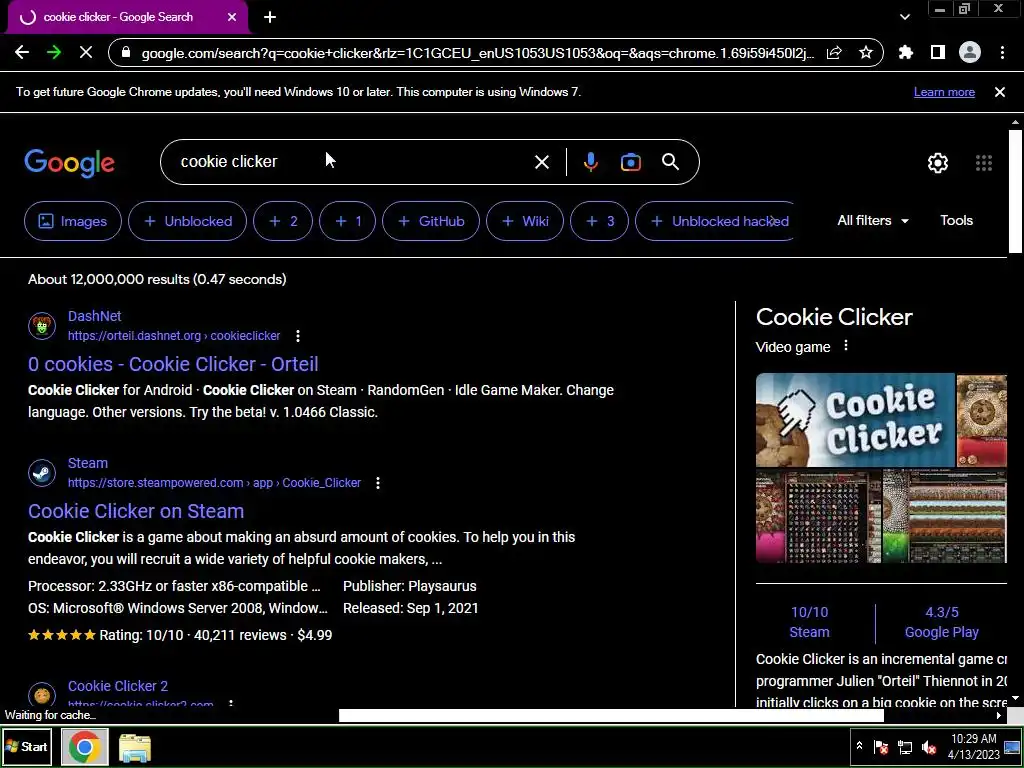Viewport: 1024px width, 768px height.
Task: Open more options for the Steam result
Action: coord(377,483)
